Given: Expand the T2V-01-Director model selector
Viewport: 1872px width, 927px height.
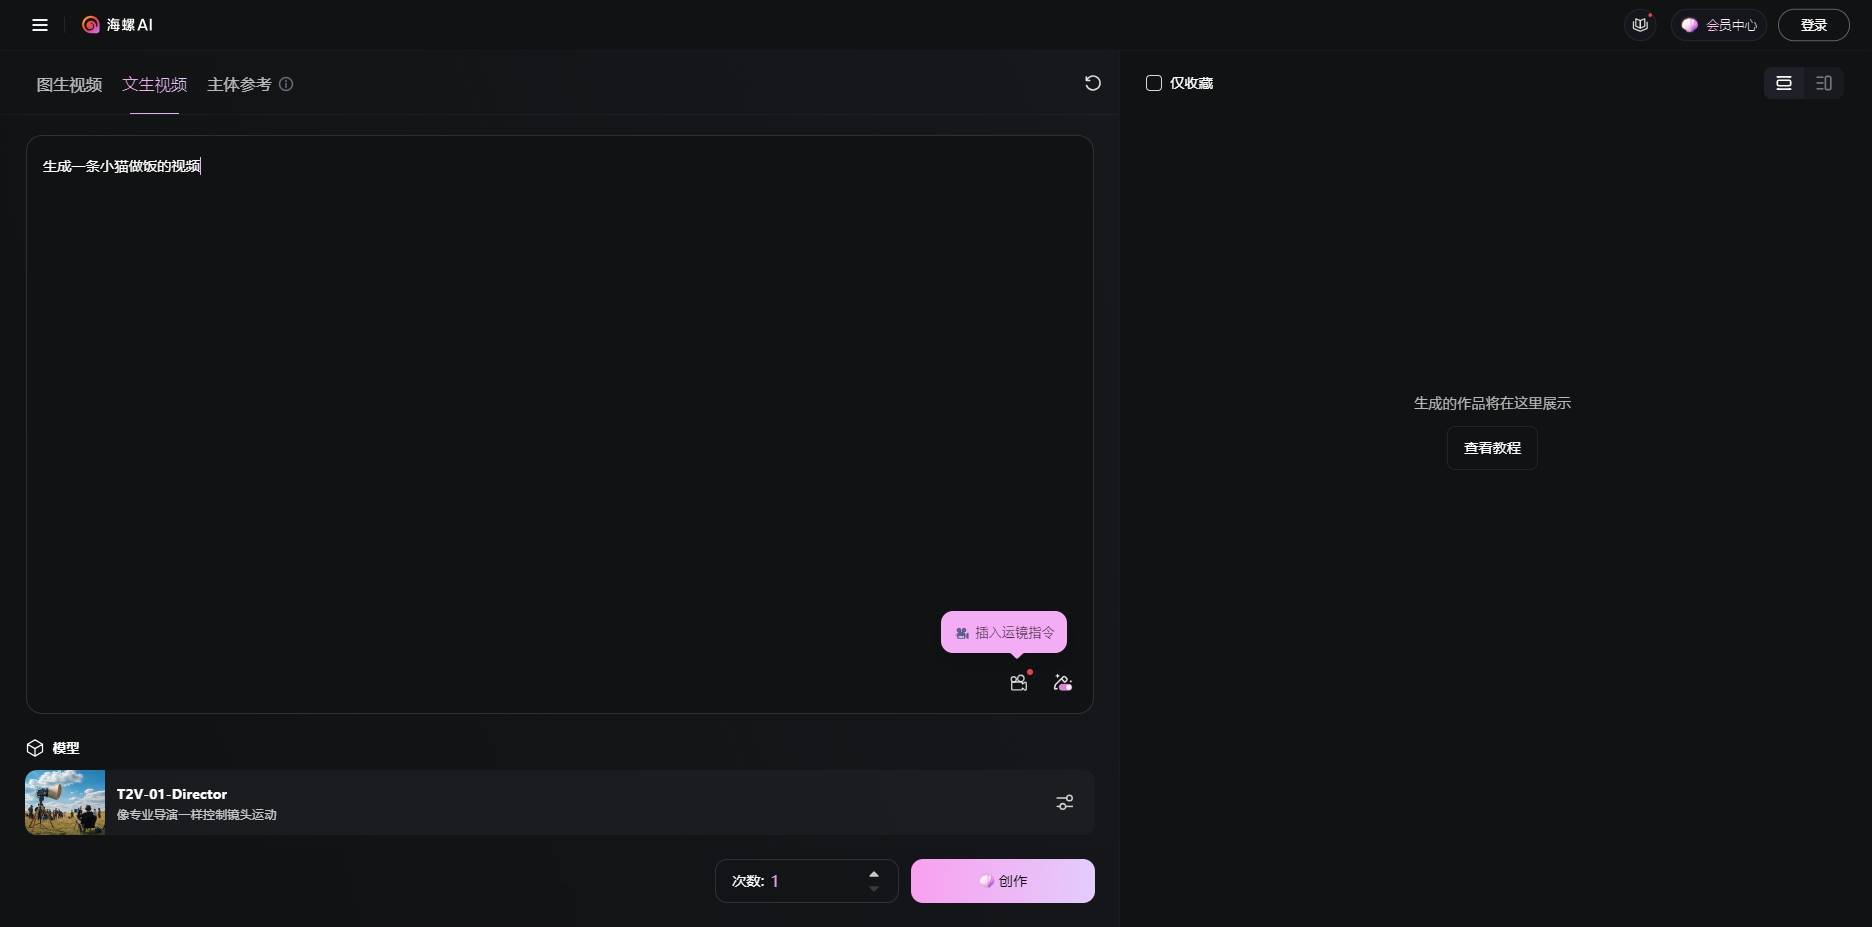Looking at the screenshot, I should [560, 802].
